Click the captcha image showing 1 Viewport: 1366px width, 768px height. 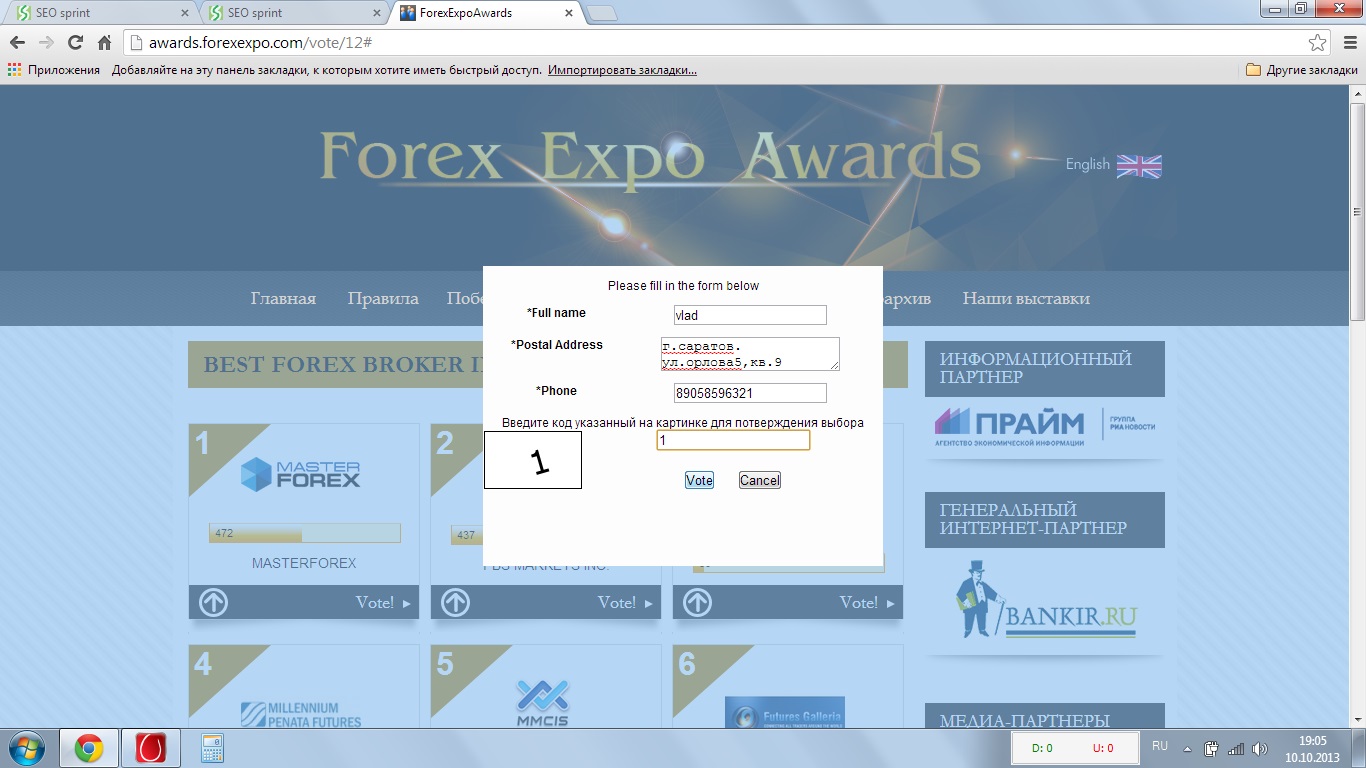533,460
